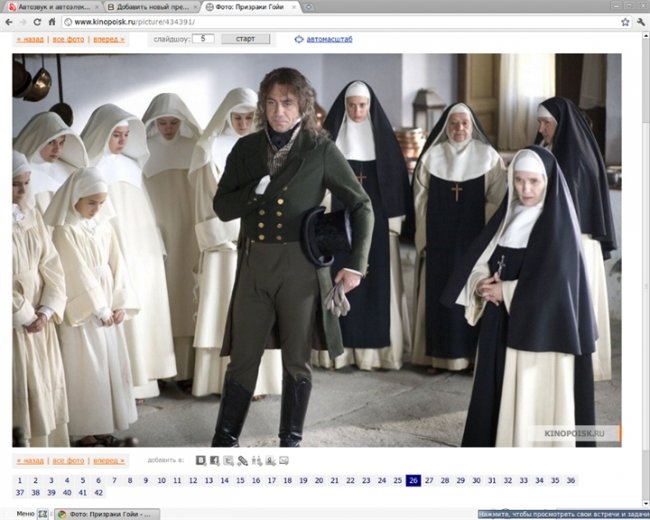Viewport: 650px width, 520px height.
Task: Open the 'Меню' button in the taskbar
Action: (24, 513)
